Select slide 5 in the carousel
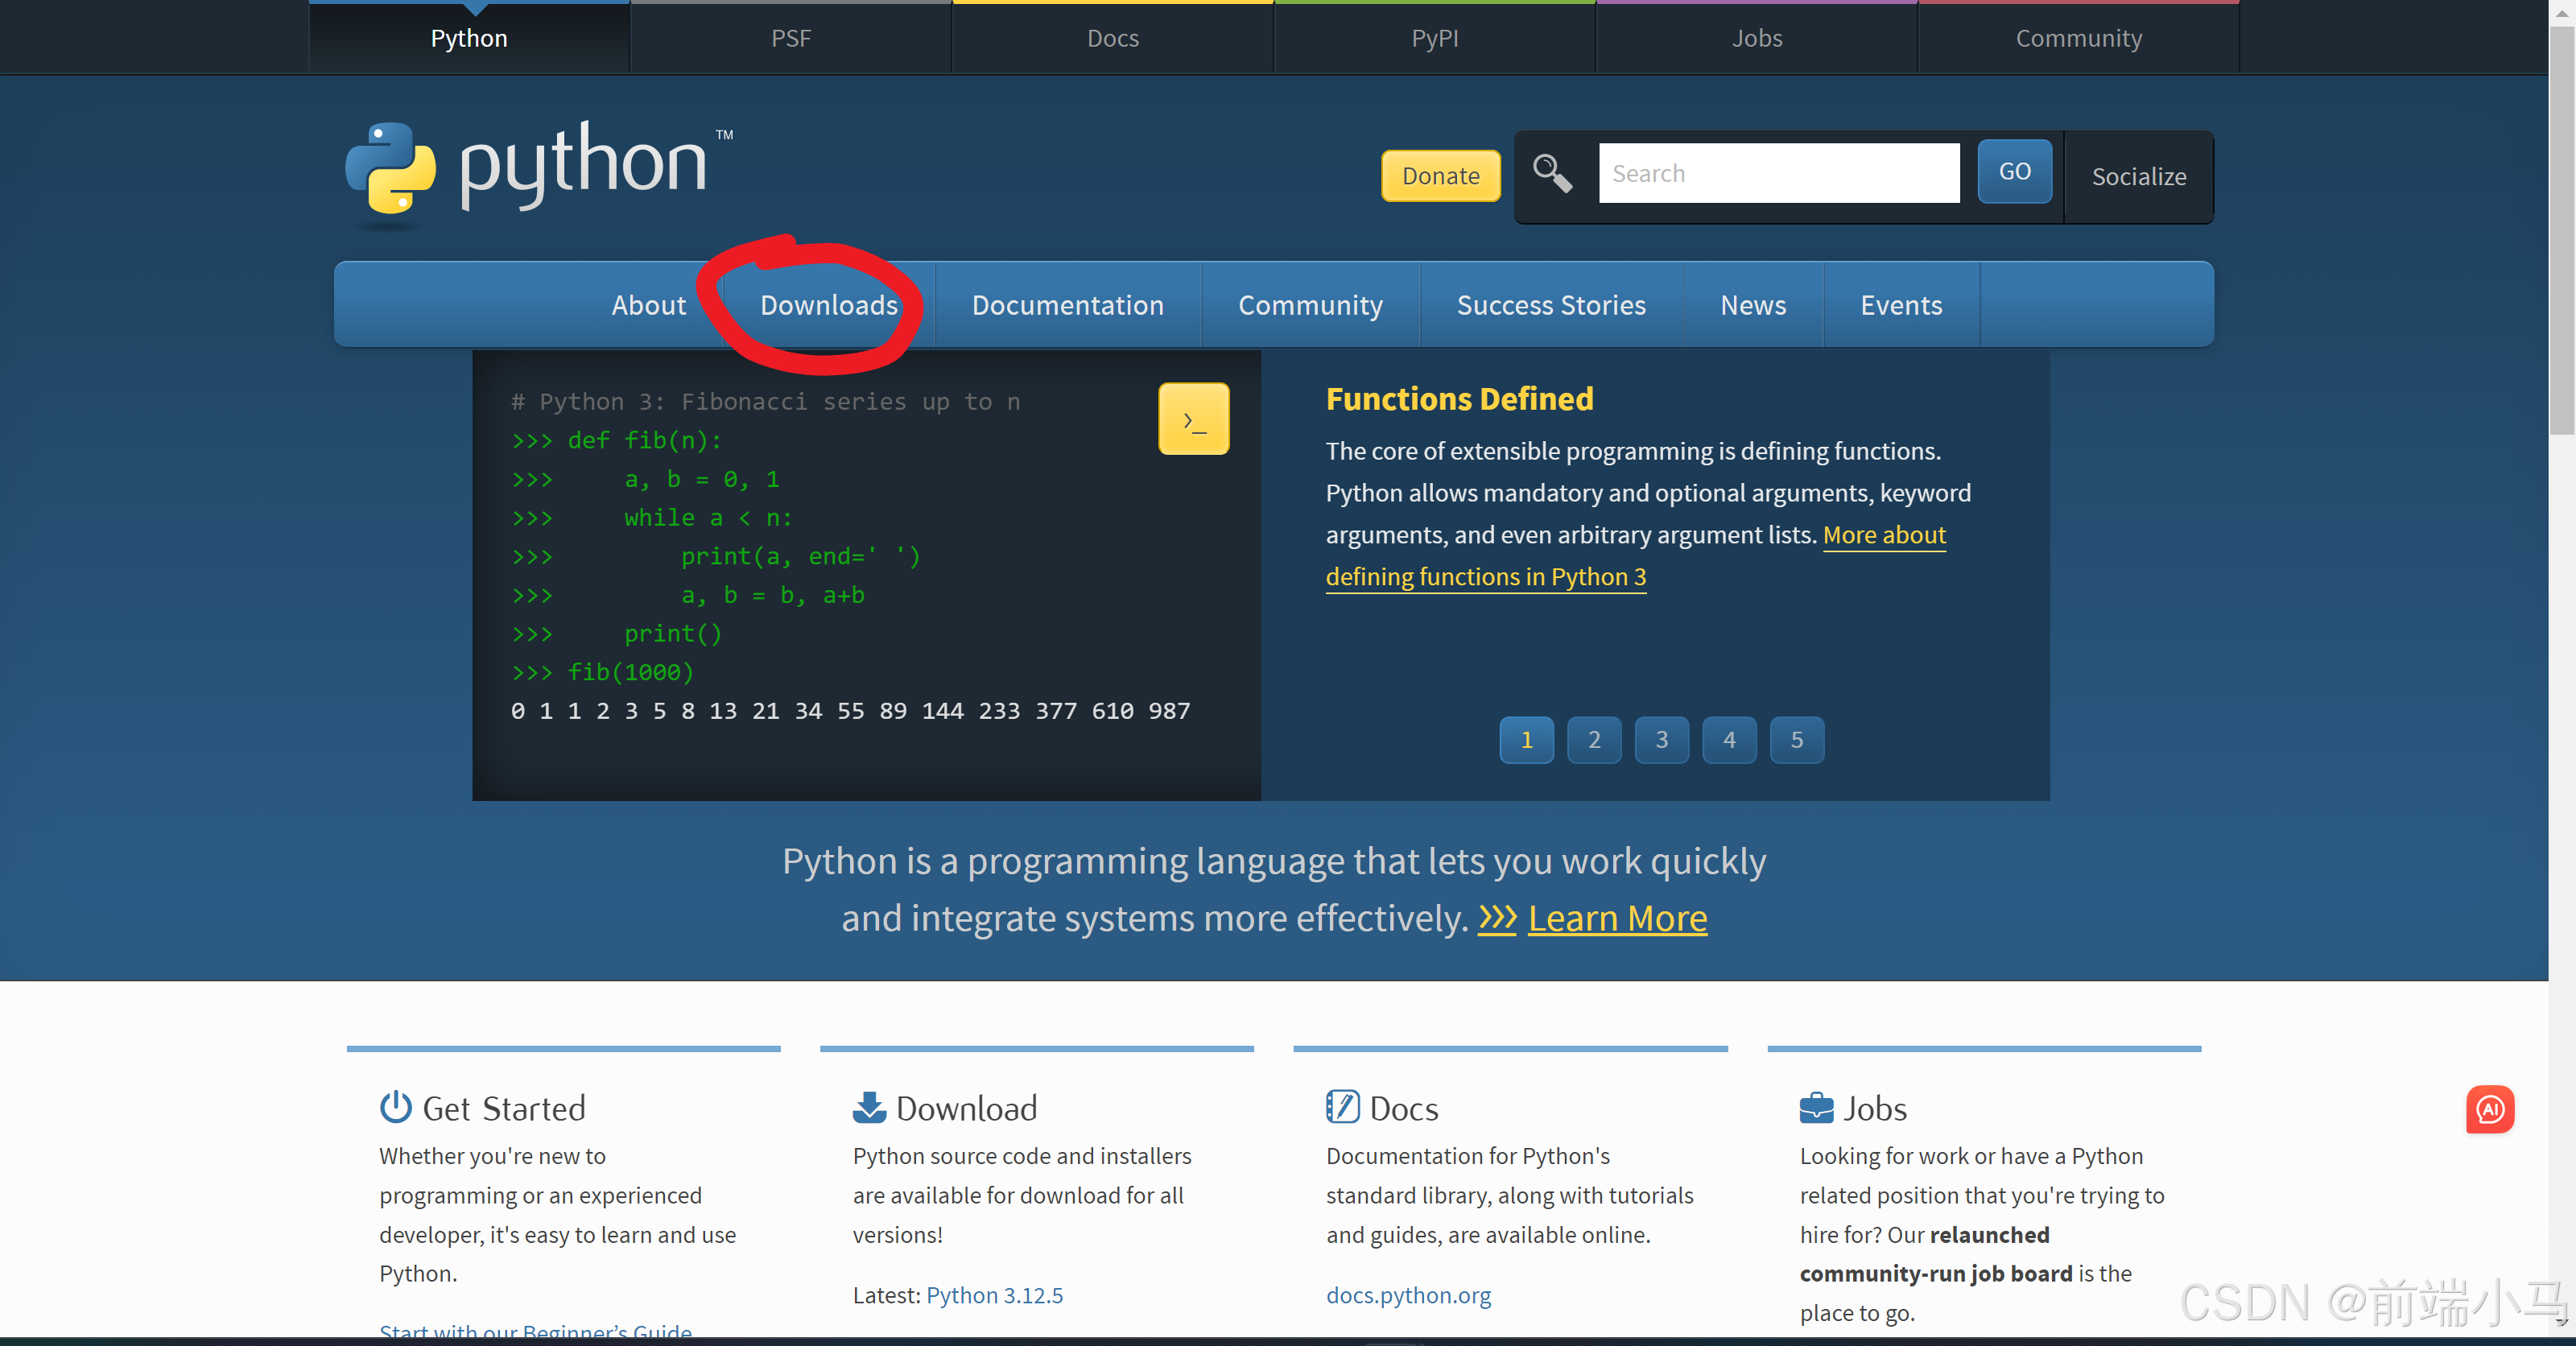Screen dimensions: 2576x1346 (x=1796, y=740)
